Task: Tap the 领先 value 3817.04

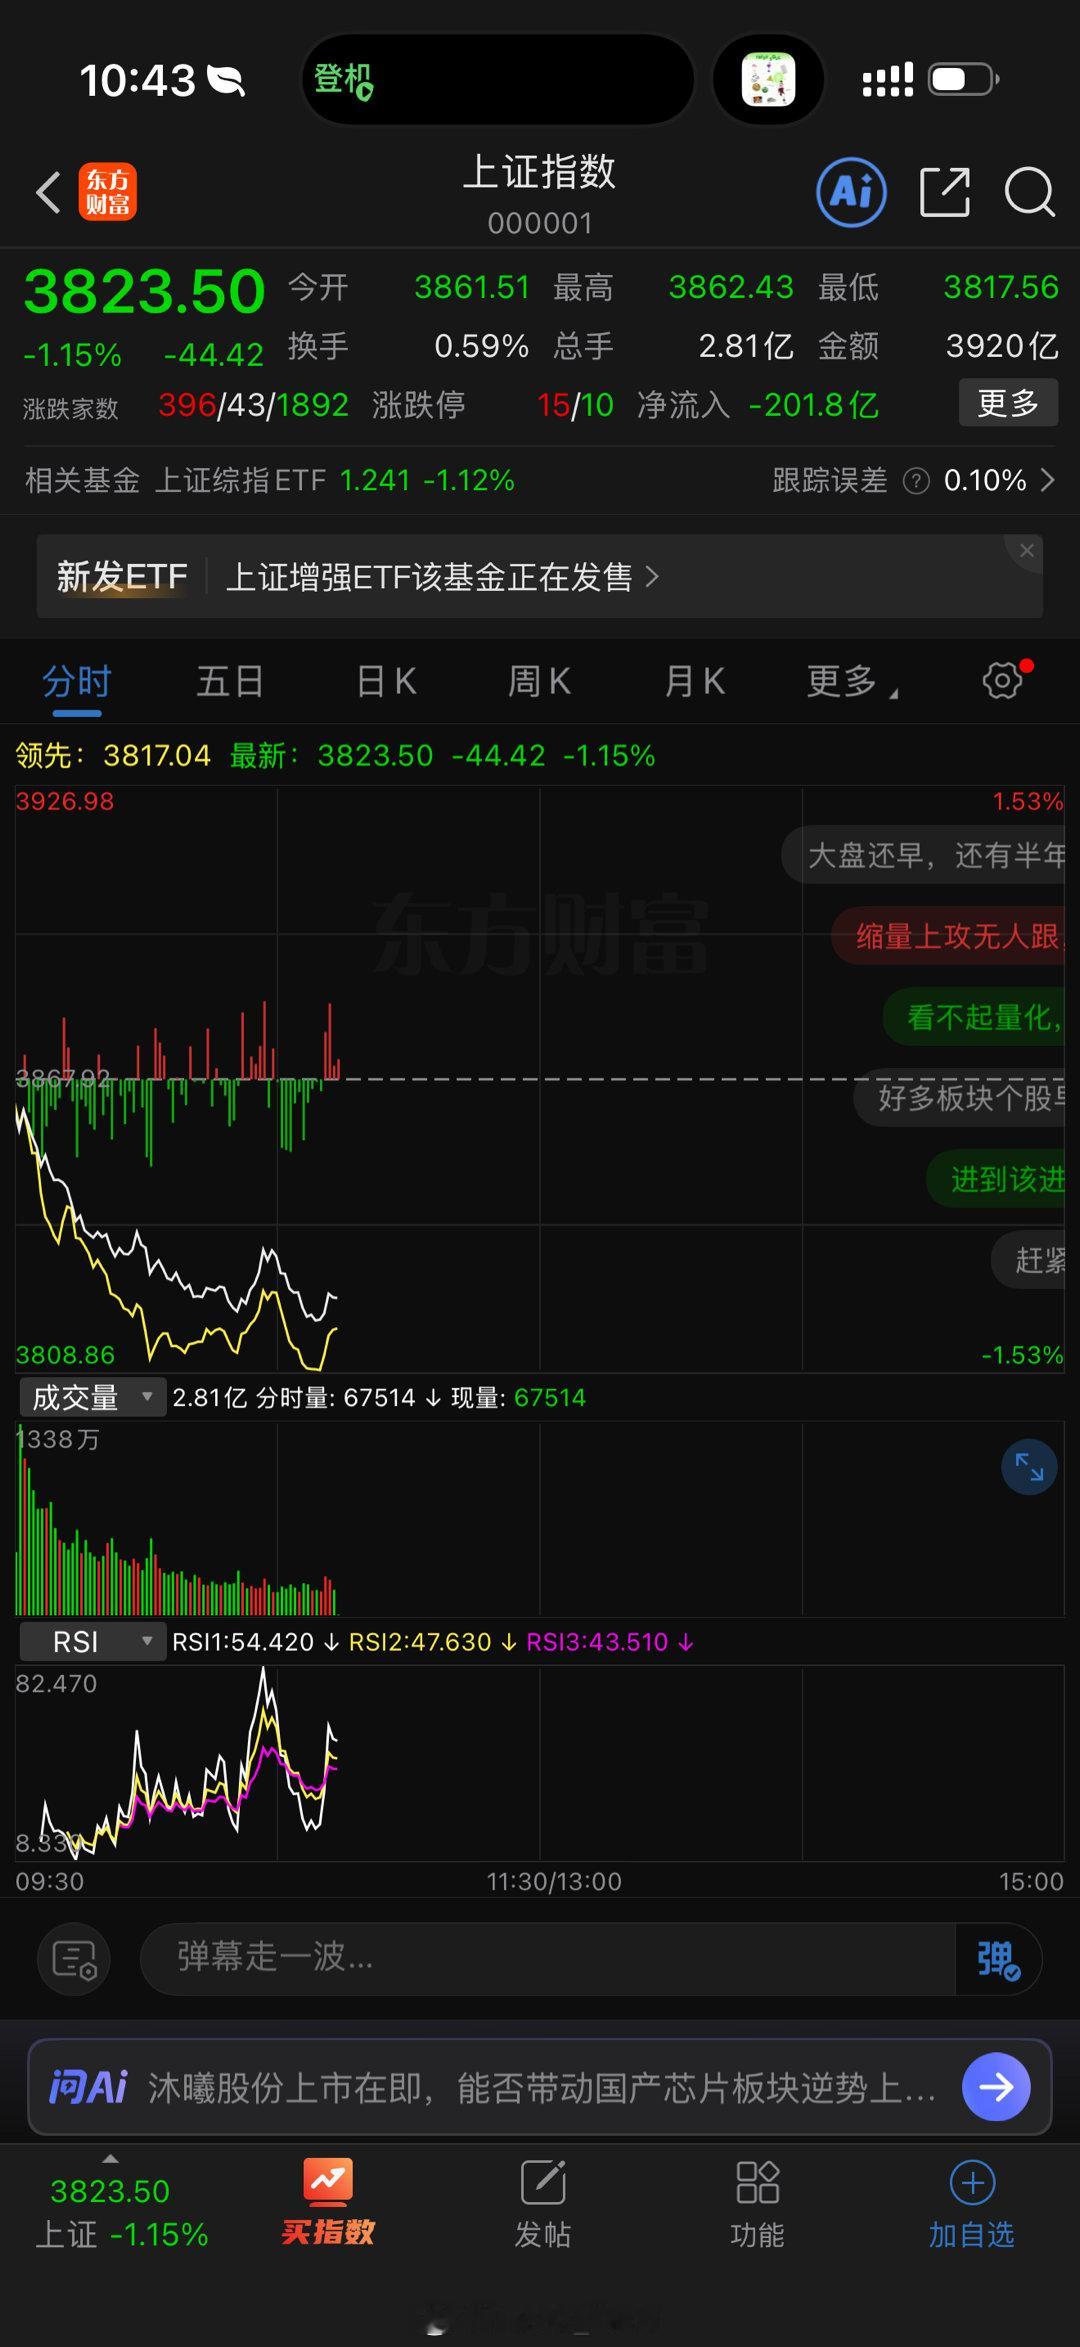Action: pos(157,755)
